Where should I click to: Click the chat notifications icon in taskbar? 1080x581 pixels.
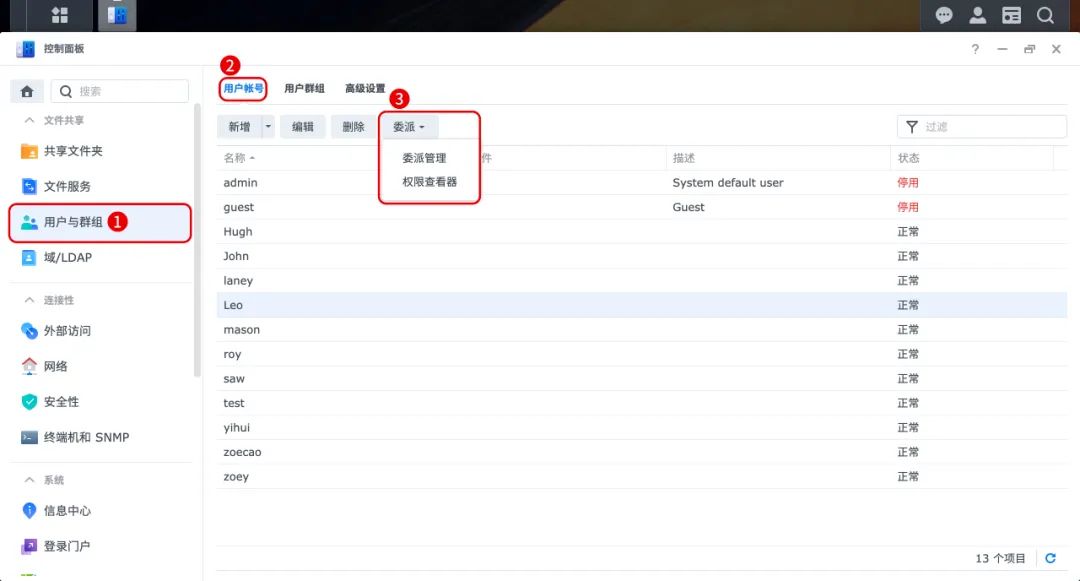pyautogui.click(x=943, y=15)
